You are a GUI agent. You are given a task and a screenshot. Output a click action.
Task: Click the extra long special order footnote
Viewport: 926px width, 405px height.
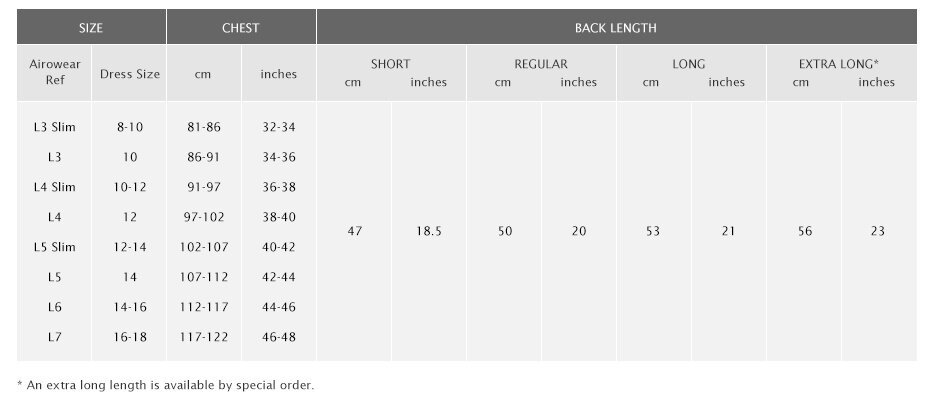[166, 385]
